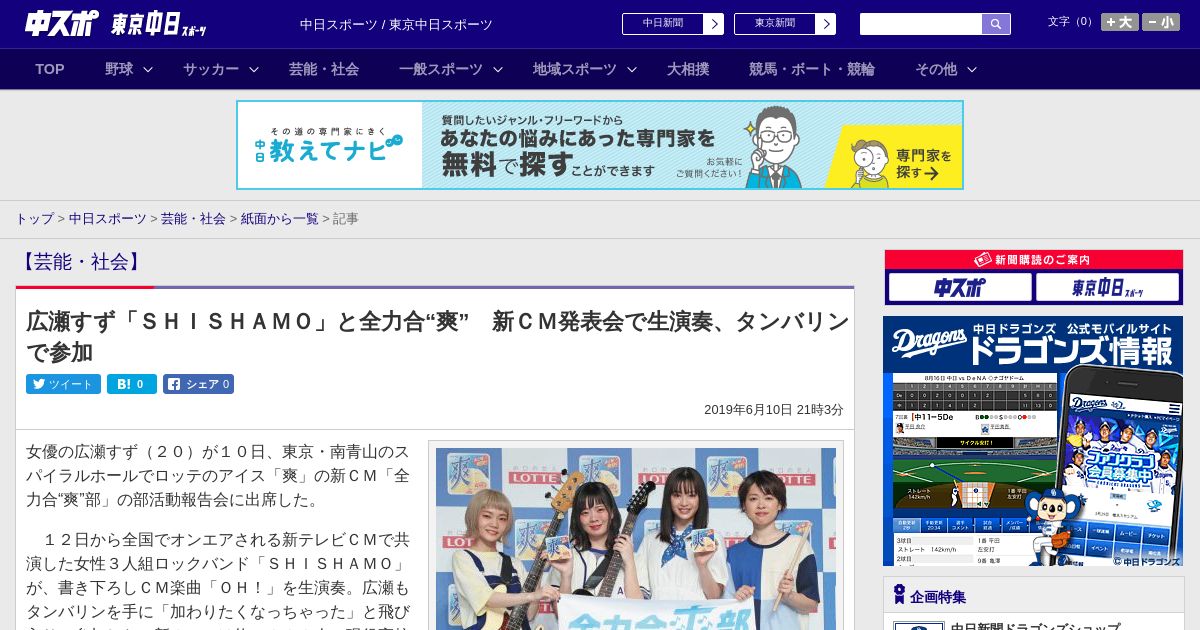Go to トップ breadcrumb link
The height and width of the screenshot is (630, 1200).
coord(34,219)
